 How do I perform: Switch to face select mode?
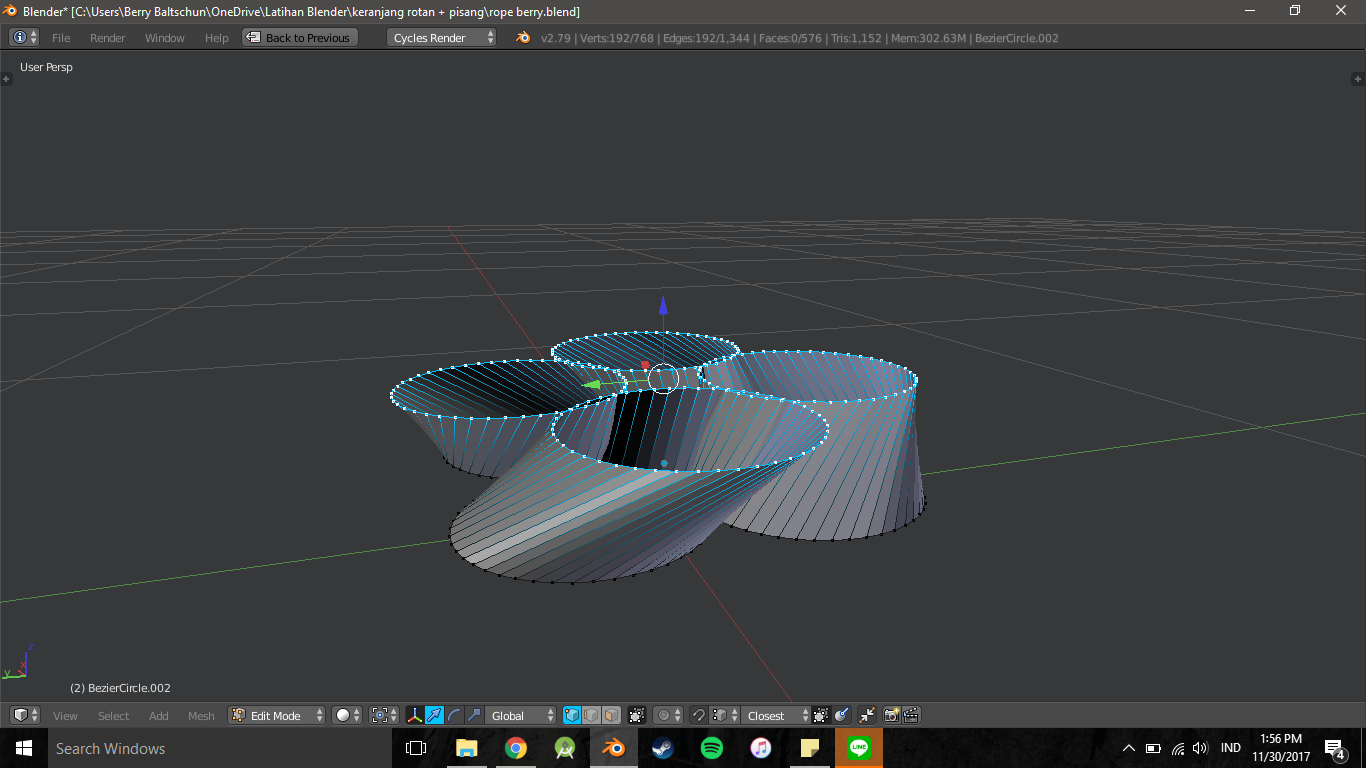611,715
